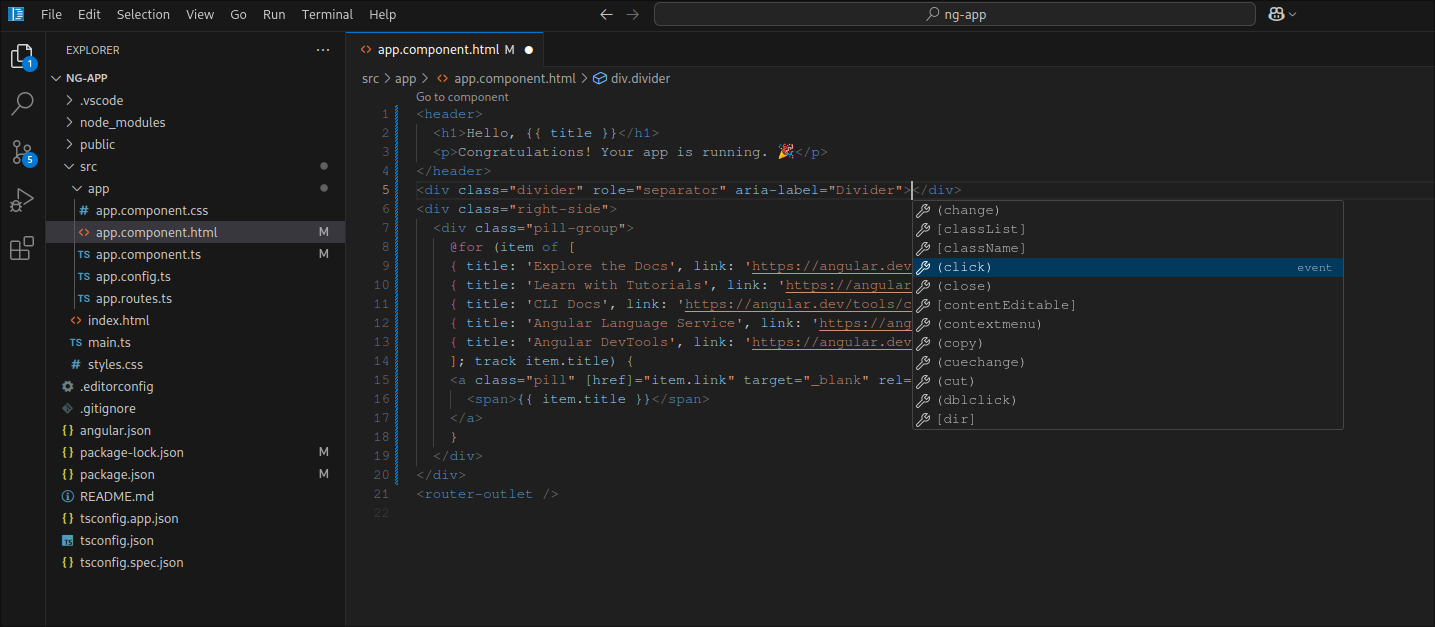Pick the (dblclick) suggestion
Image resolution: width=1435 pixels, height=627 pixels.
1128,400
